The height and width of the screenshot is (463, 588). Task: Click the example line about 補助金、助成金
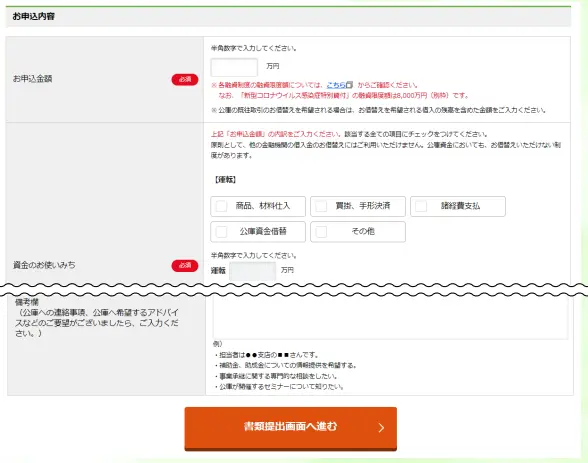pos(286,365)
